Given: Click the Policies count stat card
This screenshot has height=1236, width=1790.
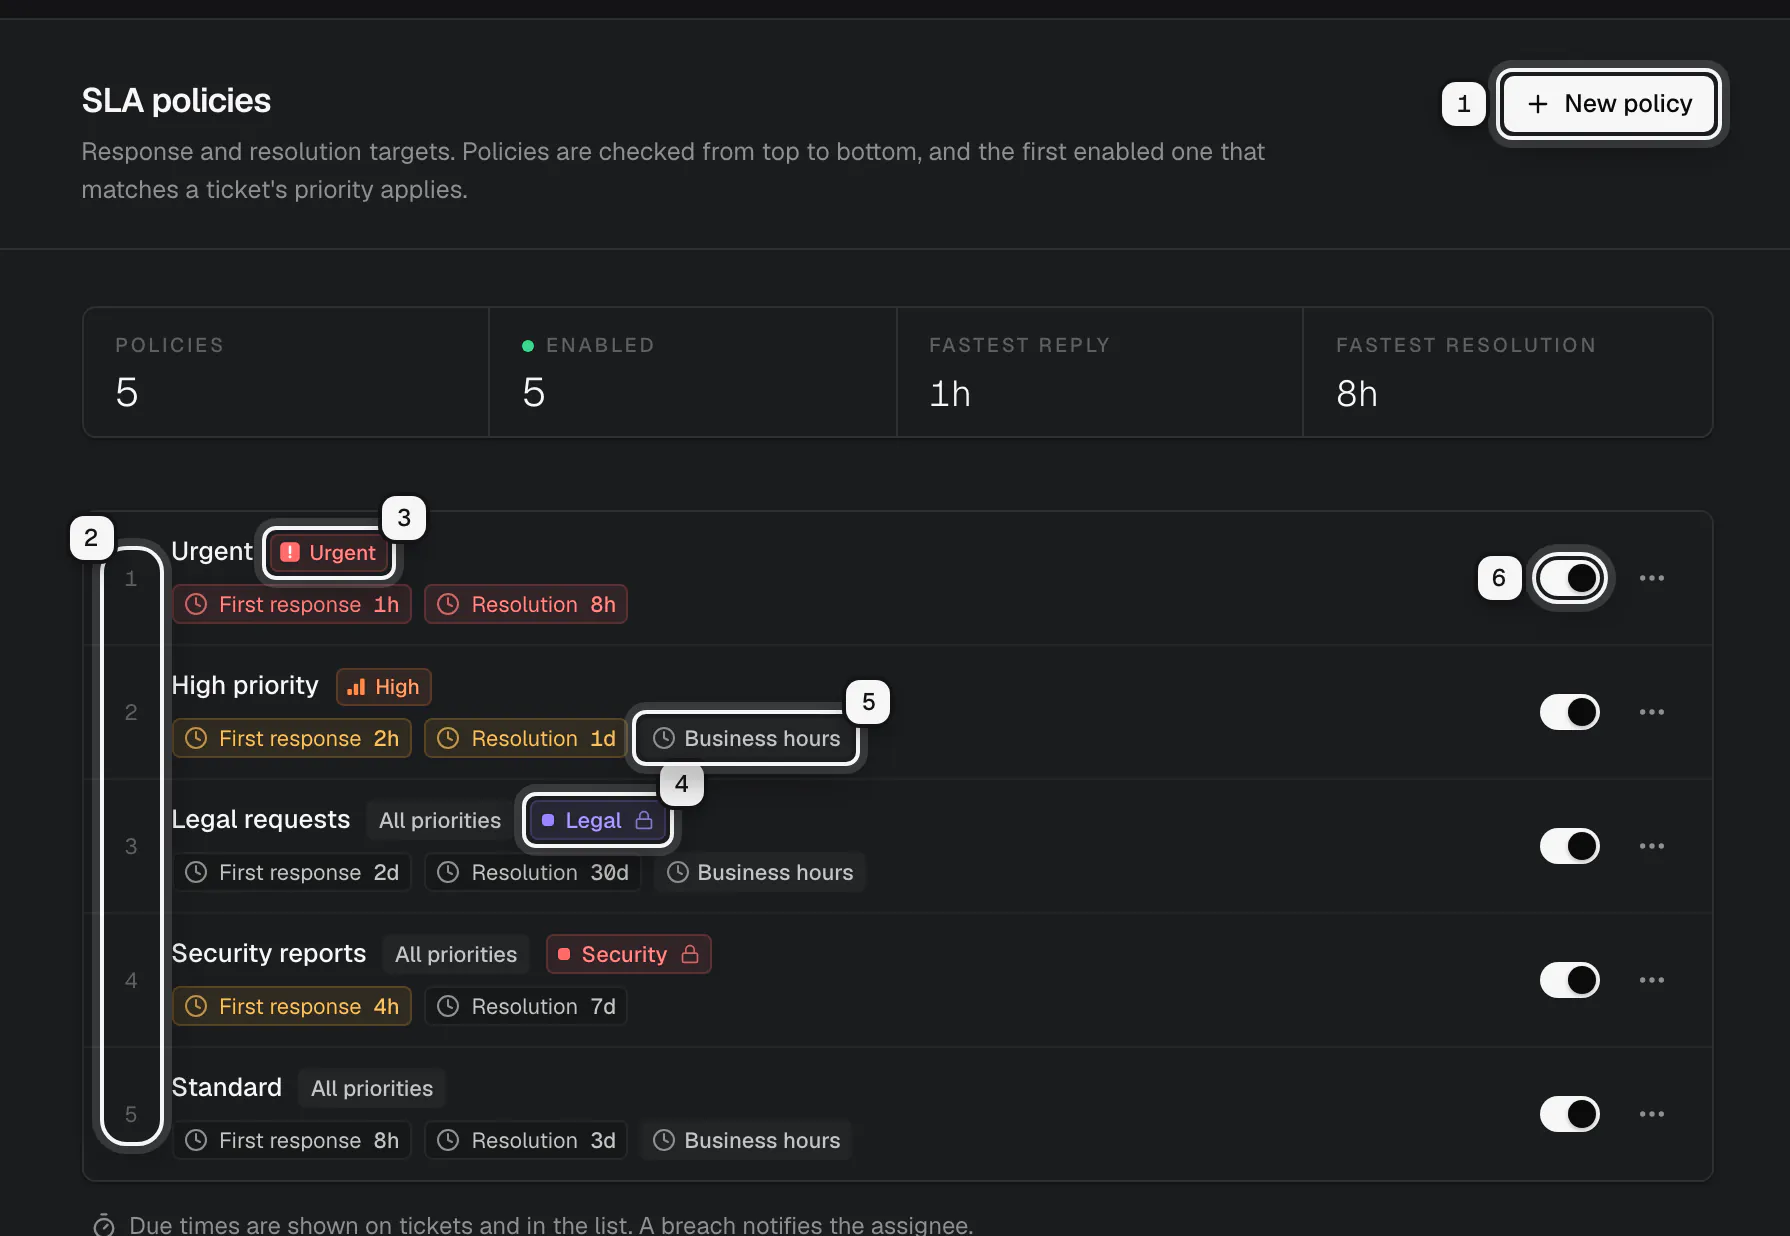Looking at the screenshot, I should 286,372.
